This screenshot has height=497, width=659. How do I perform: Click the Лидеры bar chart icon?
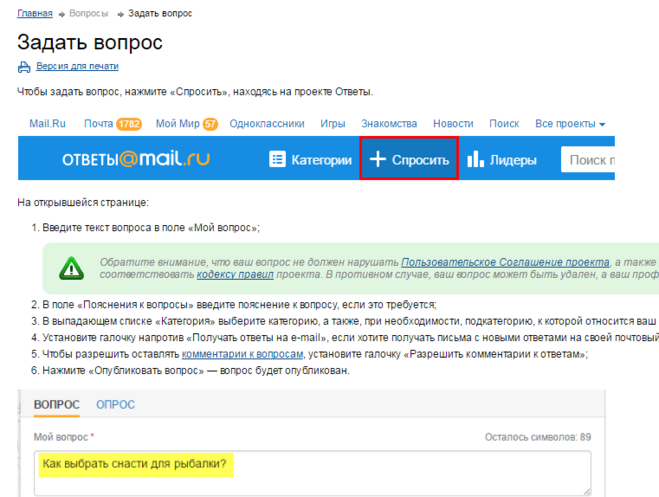(x=475, y=160)
